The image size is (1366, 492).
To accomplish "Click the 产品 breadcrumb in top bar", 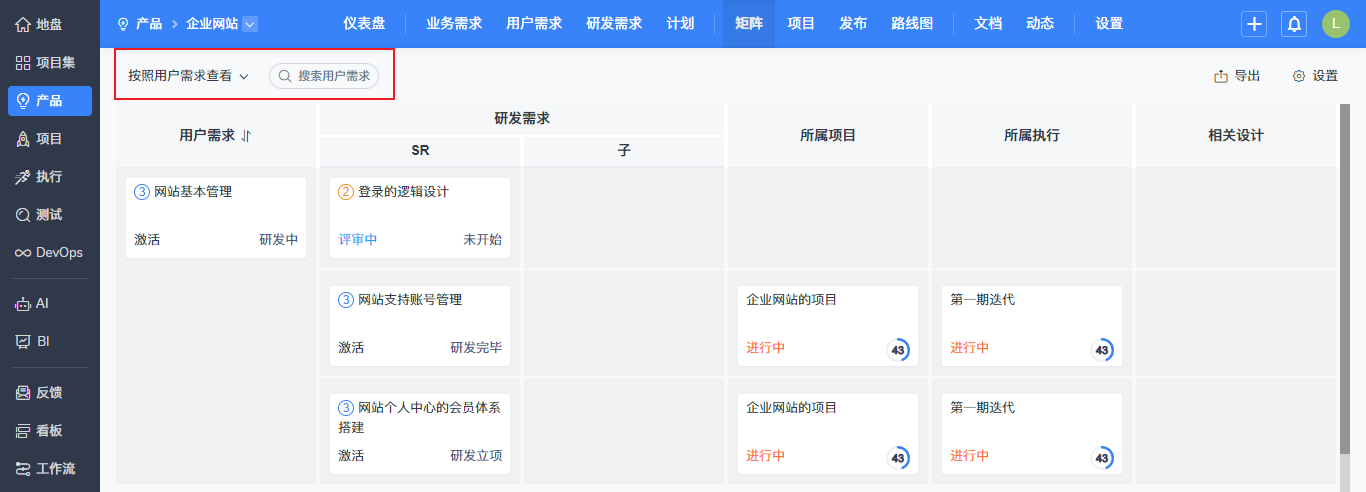I will [140, 23].
